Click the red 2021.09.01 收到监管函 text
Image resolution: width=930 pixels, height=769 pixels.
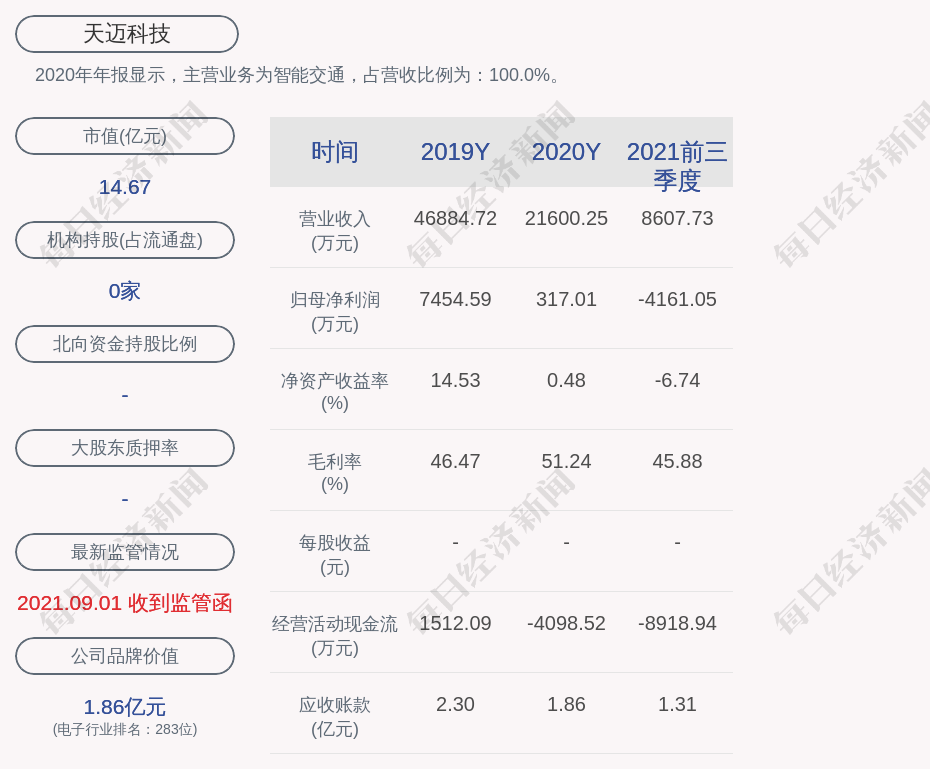[x=125, y=603]
